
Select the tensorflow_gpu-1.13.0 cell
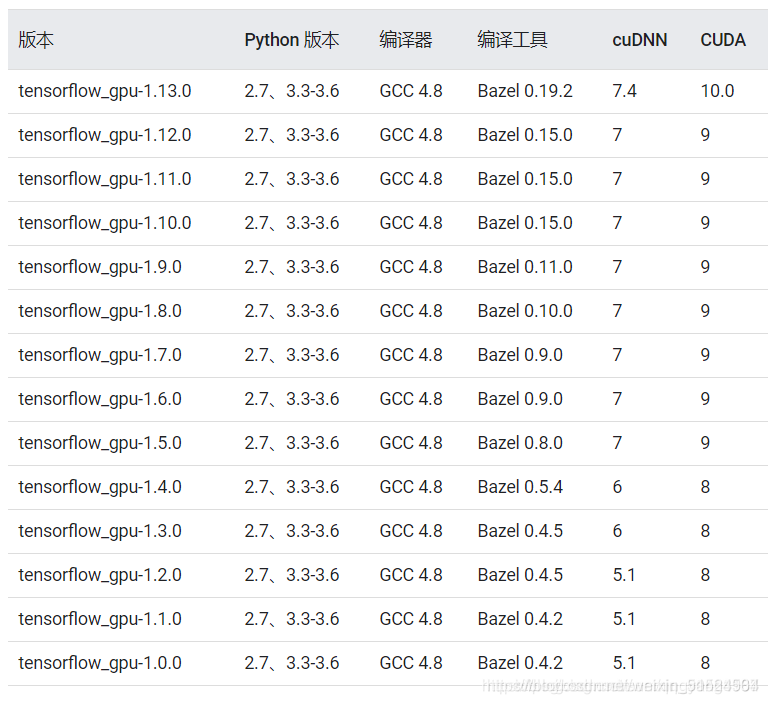tap(105, 91)
